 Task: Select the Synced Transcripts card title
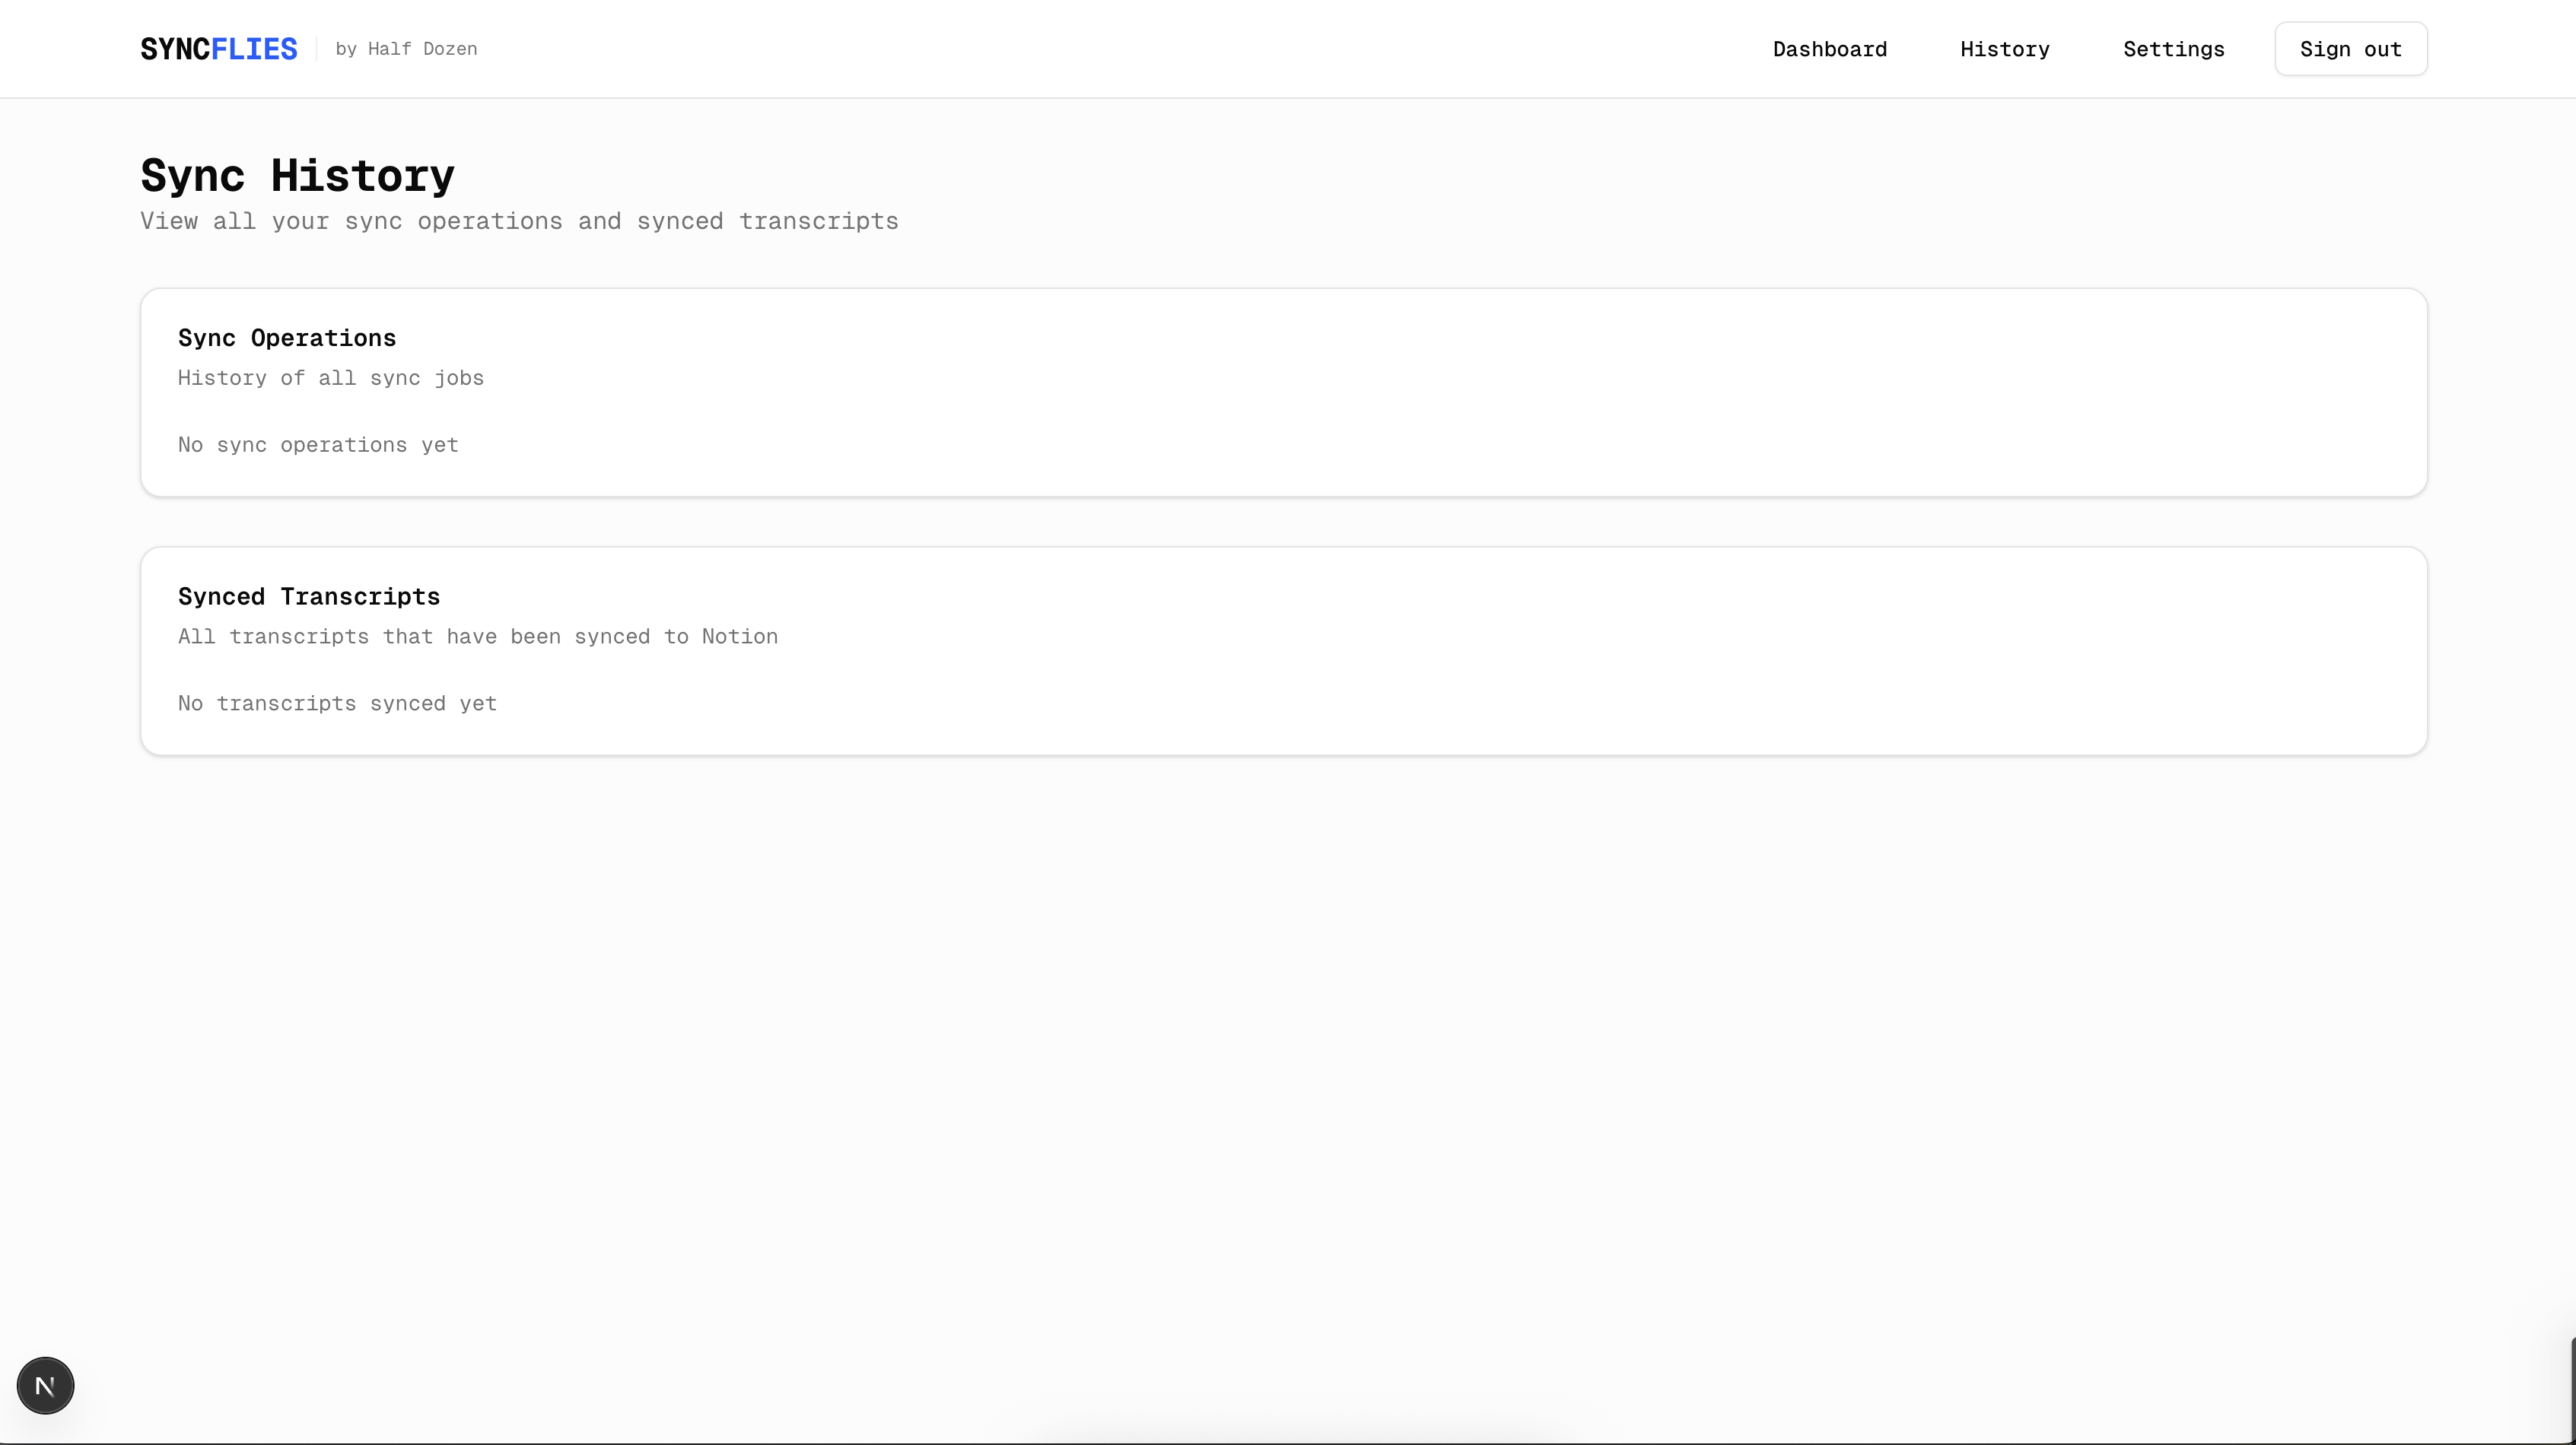pos(308,597)
